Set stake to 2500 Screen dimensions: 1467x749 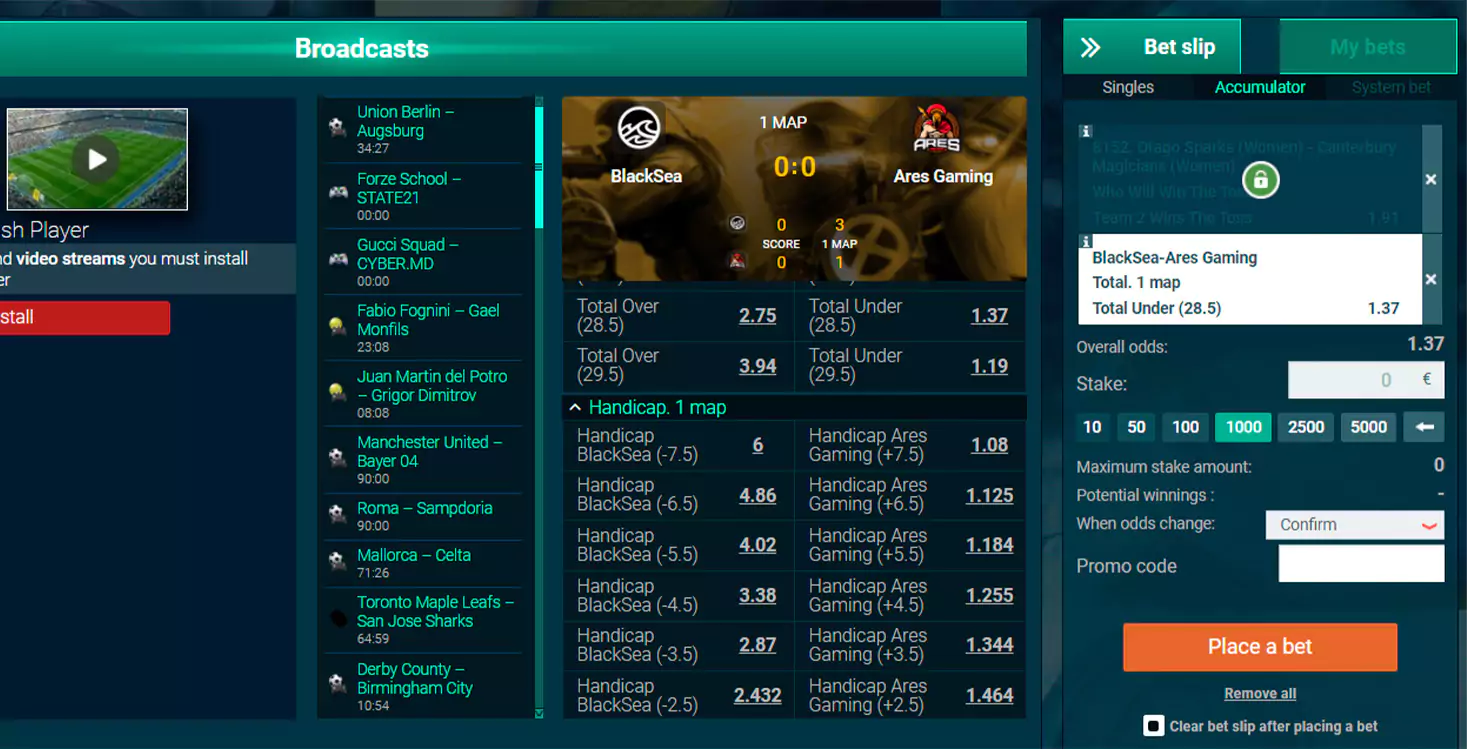tap(1306, 427)
